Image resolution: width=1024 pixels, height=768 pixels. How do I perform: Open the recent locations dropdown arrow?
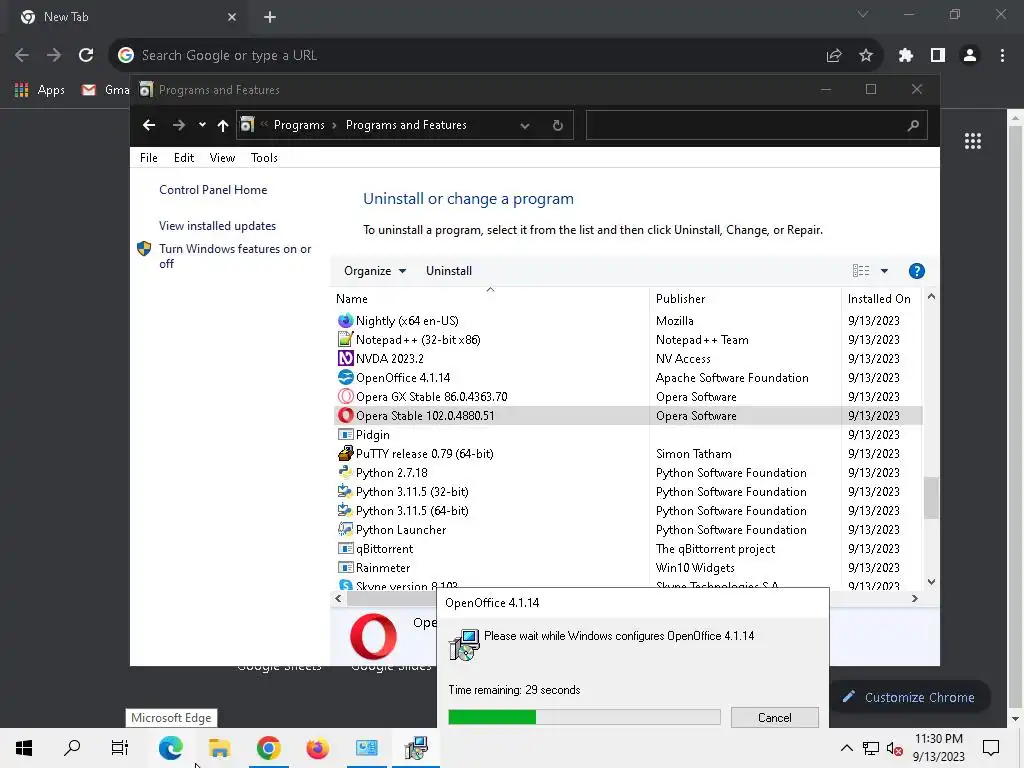(x=202, y=125)
